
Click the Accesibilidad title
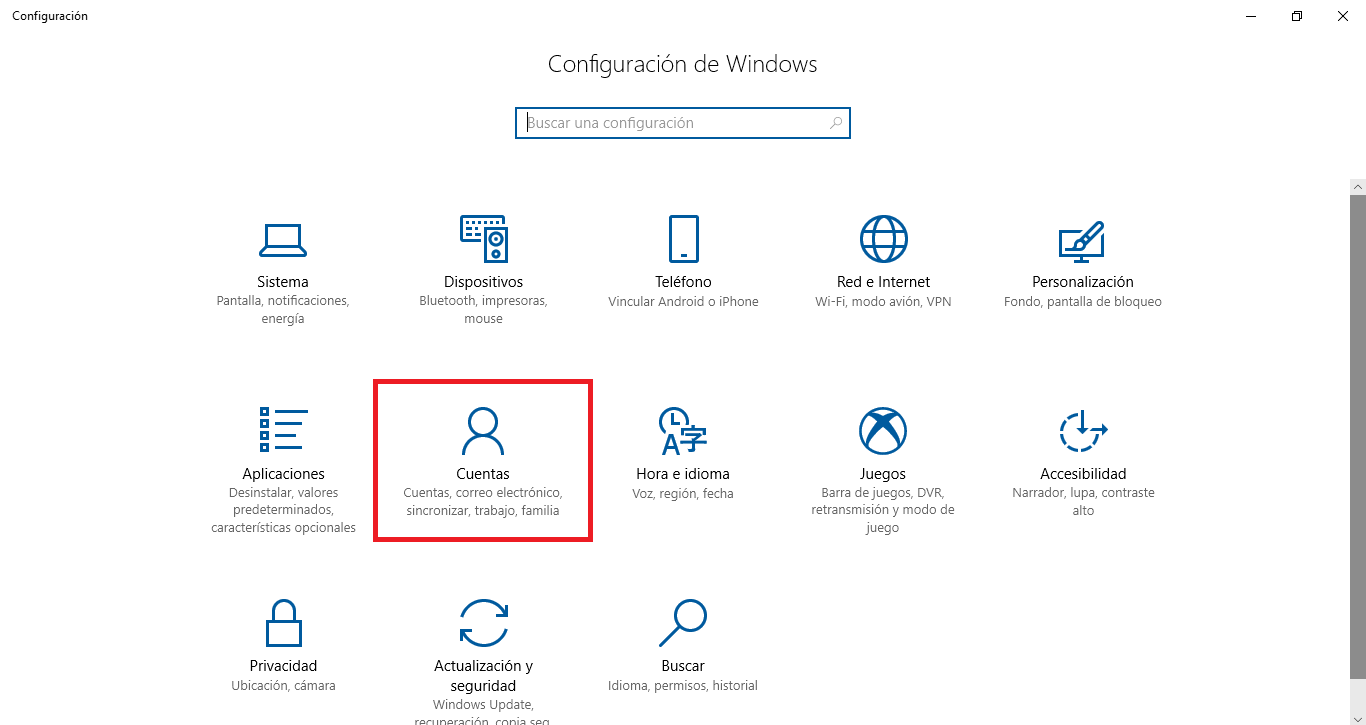click(x=1083, y=474)
